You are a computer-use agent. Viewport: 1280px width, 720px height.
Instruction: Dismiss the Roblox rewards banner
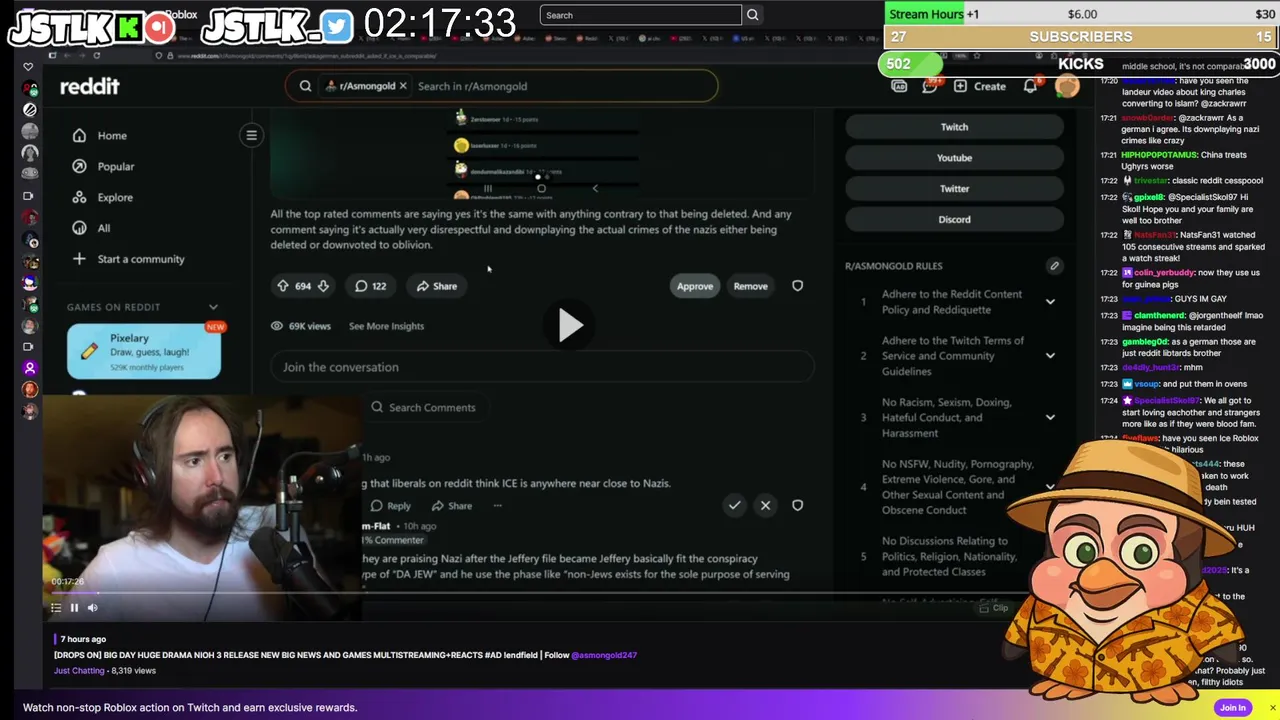pyautogui.click(x=1272, y=708)
